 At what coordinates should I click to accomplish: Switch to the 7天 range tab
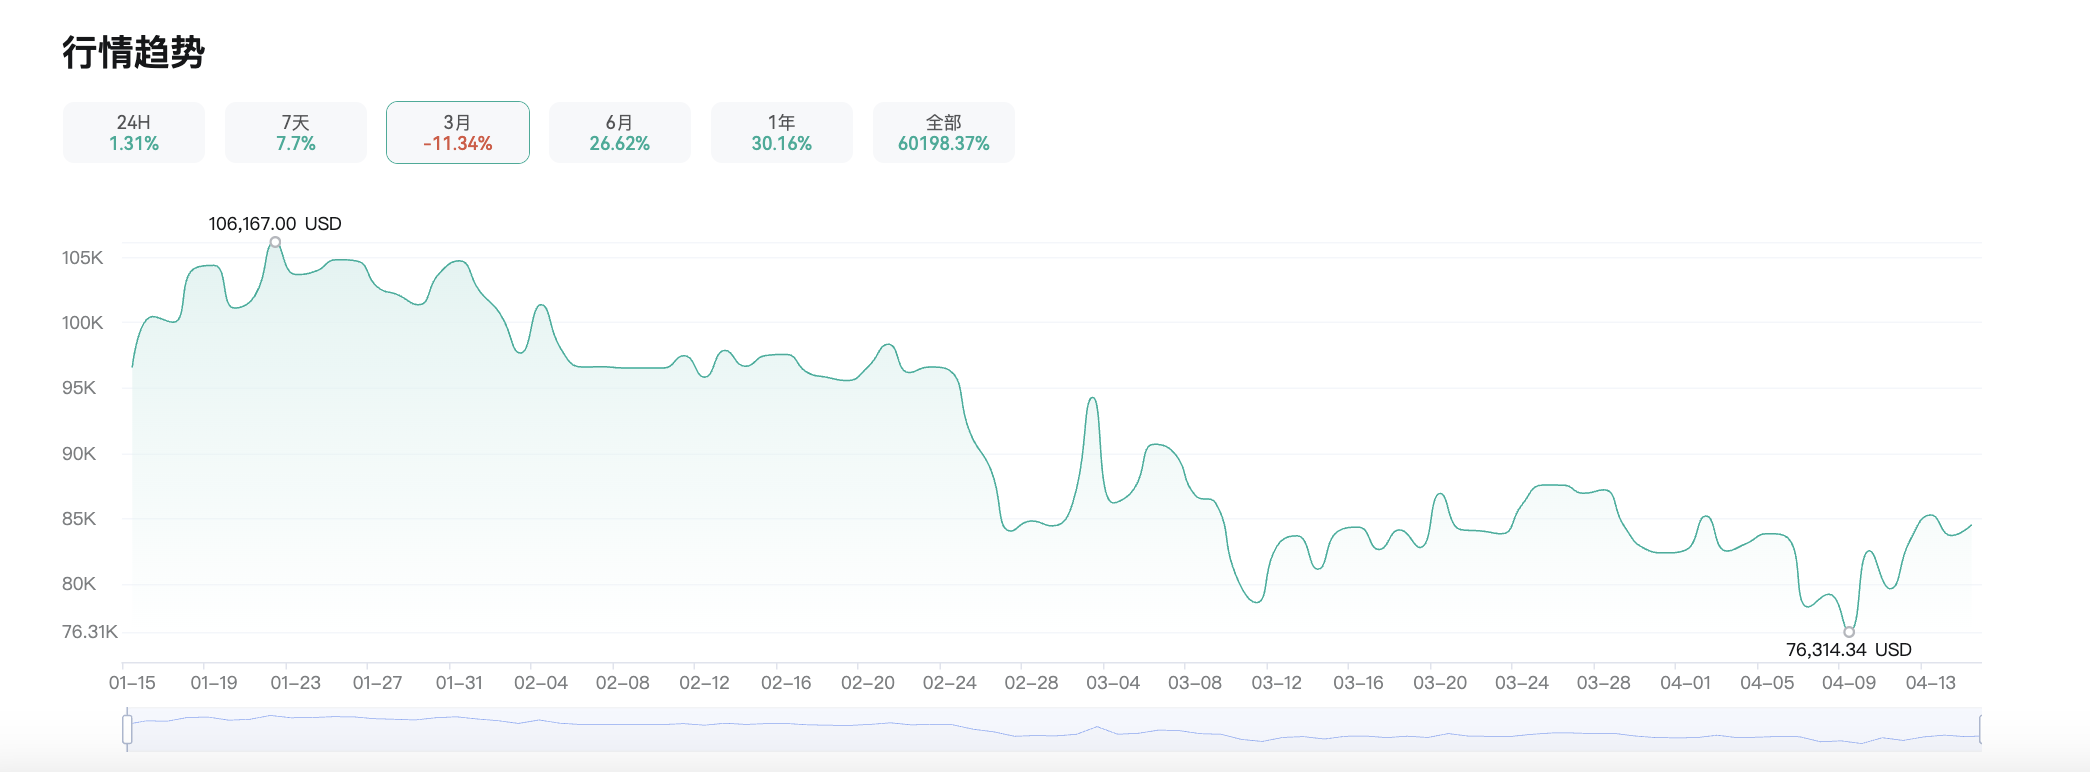(296, 132)
